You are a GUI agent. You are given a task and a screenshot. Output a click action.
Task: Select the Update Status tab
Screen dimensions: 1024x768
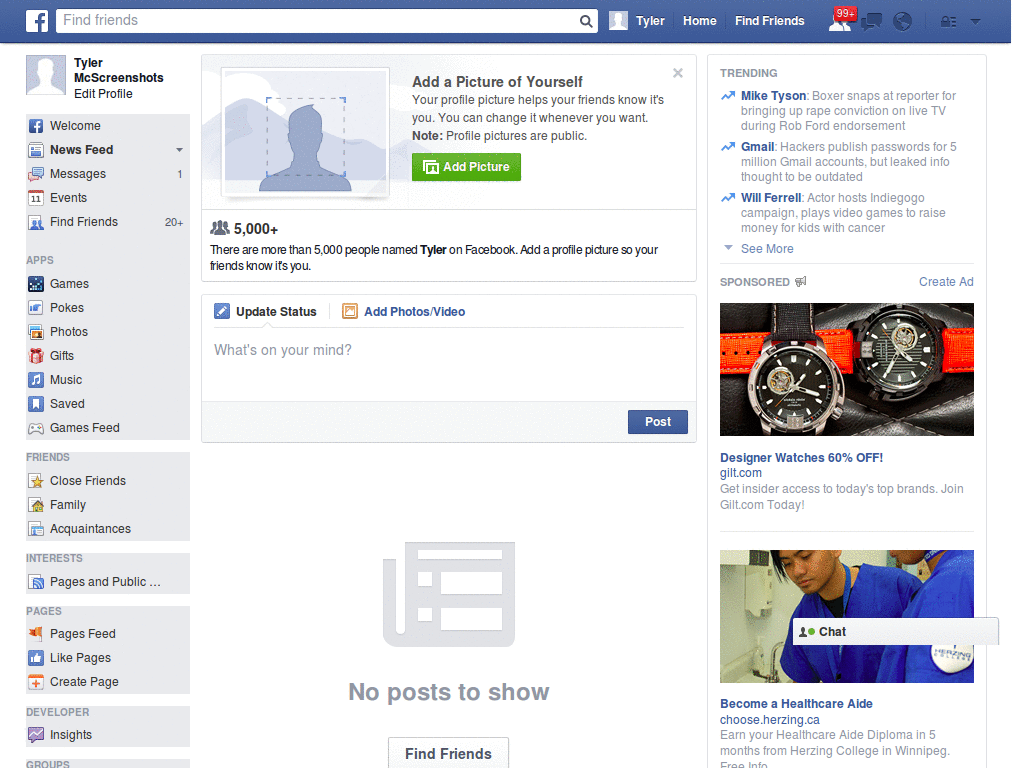[265, 312]
